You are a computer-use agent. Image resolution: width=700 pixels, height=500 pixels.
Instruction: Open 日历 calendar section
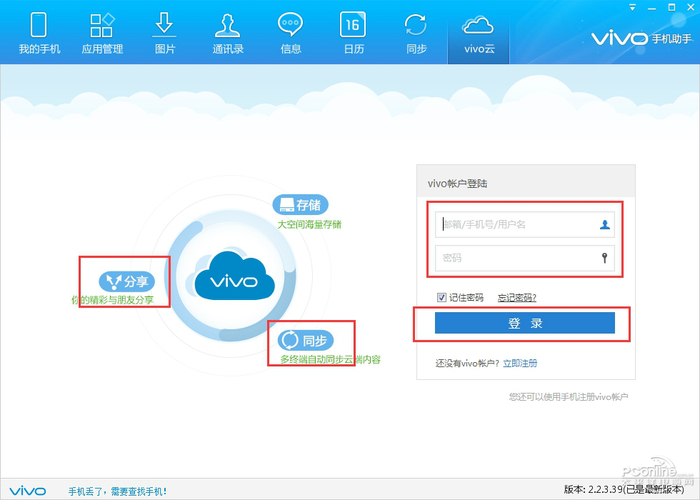(353, 33)
